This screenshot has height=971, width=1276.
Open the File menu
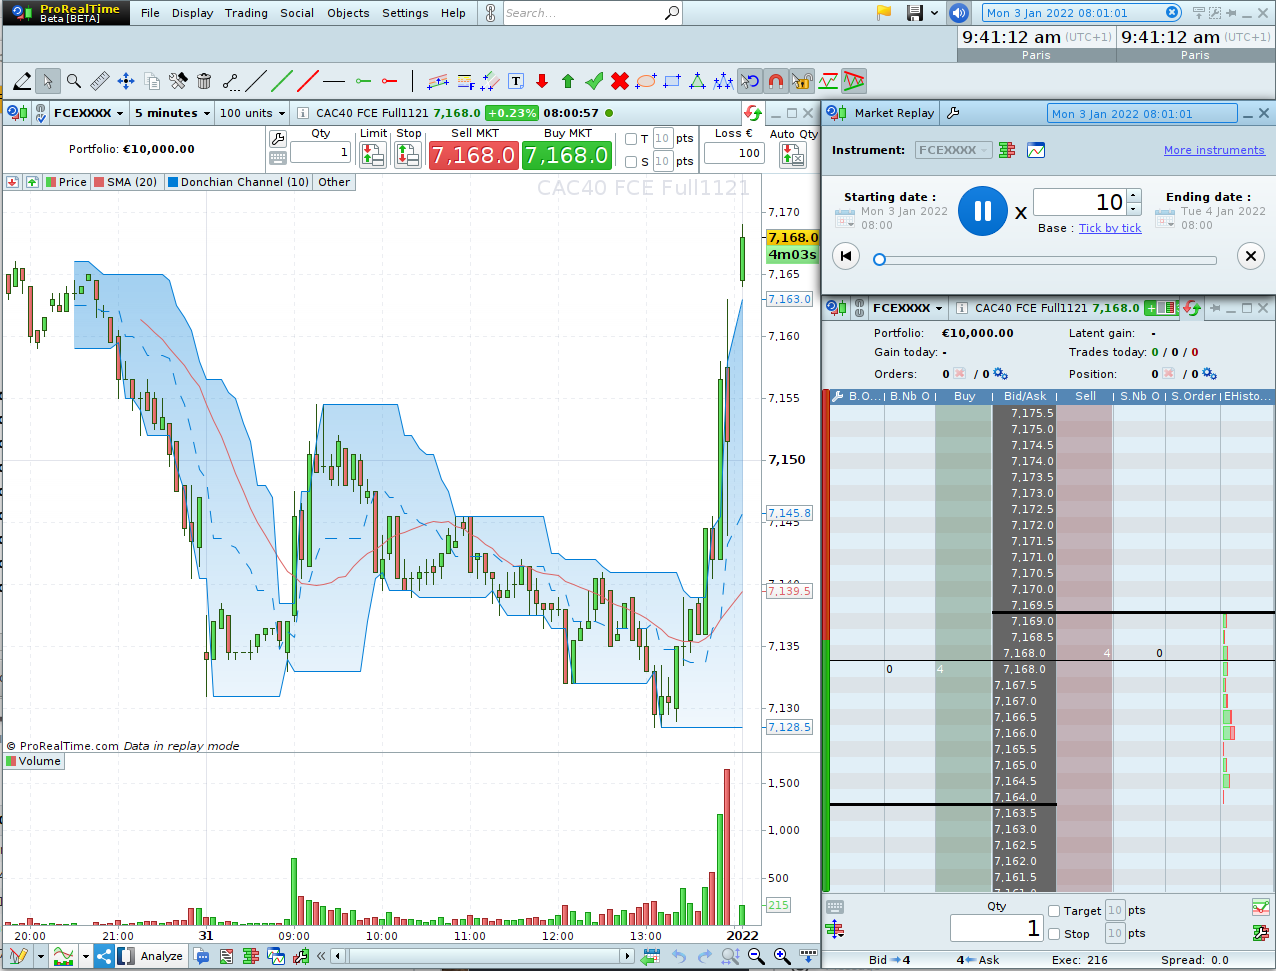tap(150, 13)
